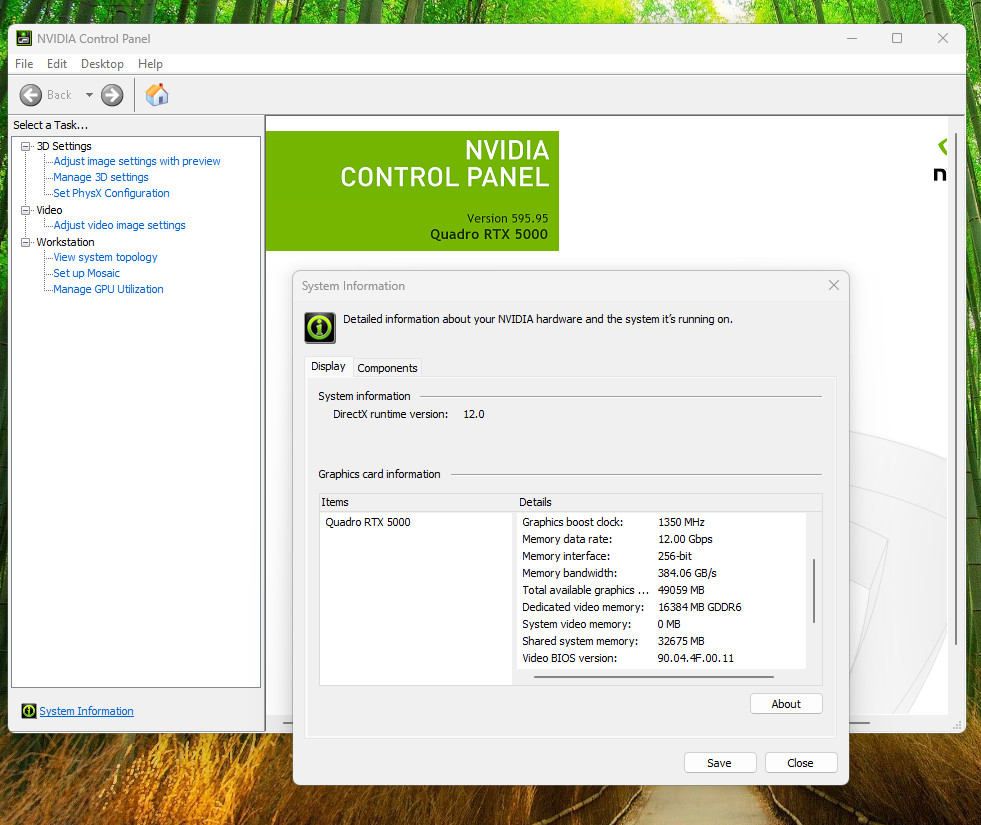Screen dimensions: 981x825
Task: Collapse the Workstation tree node
Action: tap(26, 242)
